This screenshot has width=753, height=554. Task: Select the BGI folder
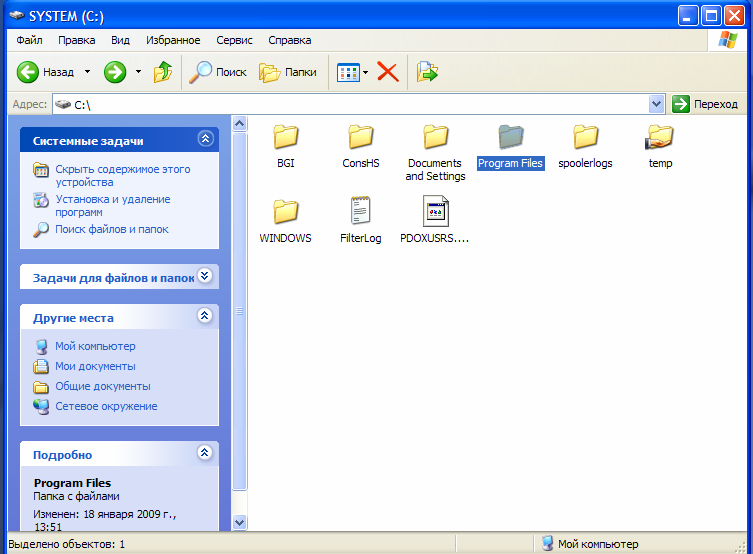click(x=286, y=146)
